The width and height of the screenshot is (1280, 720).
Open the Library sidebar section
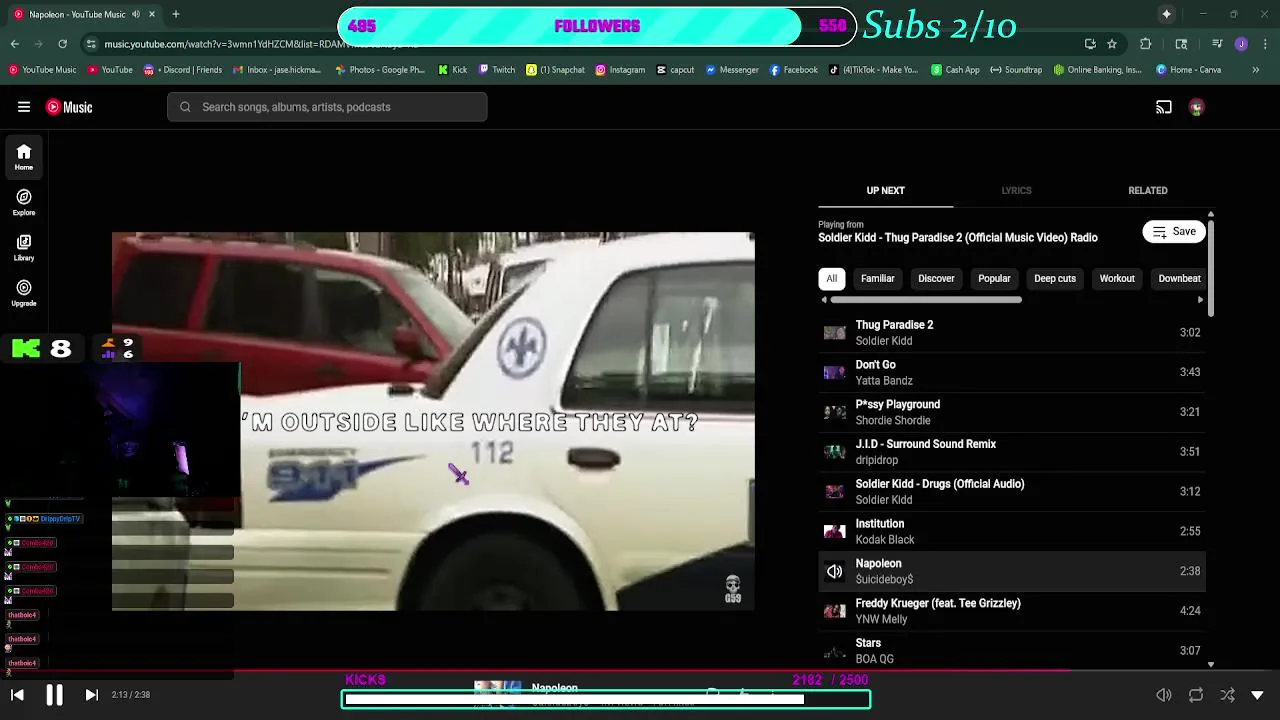24,247
